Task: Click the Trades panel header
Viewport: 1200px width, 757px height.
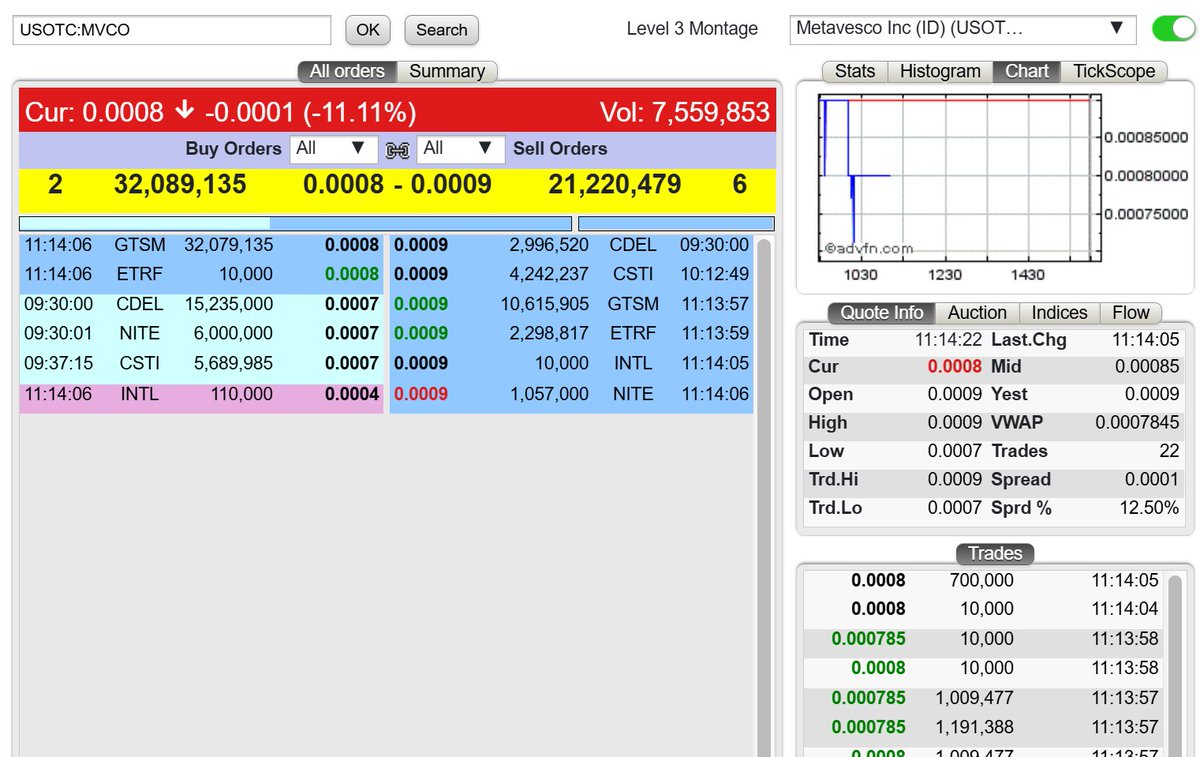Action: tap(995, 553)
